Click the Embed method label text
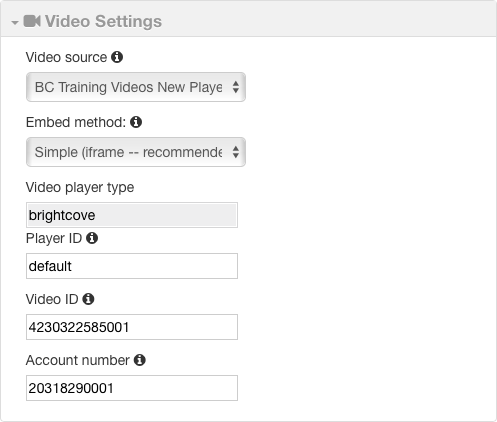497x422 pixels. tap(76, 122)
